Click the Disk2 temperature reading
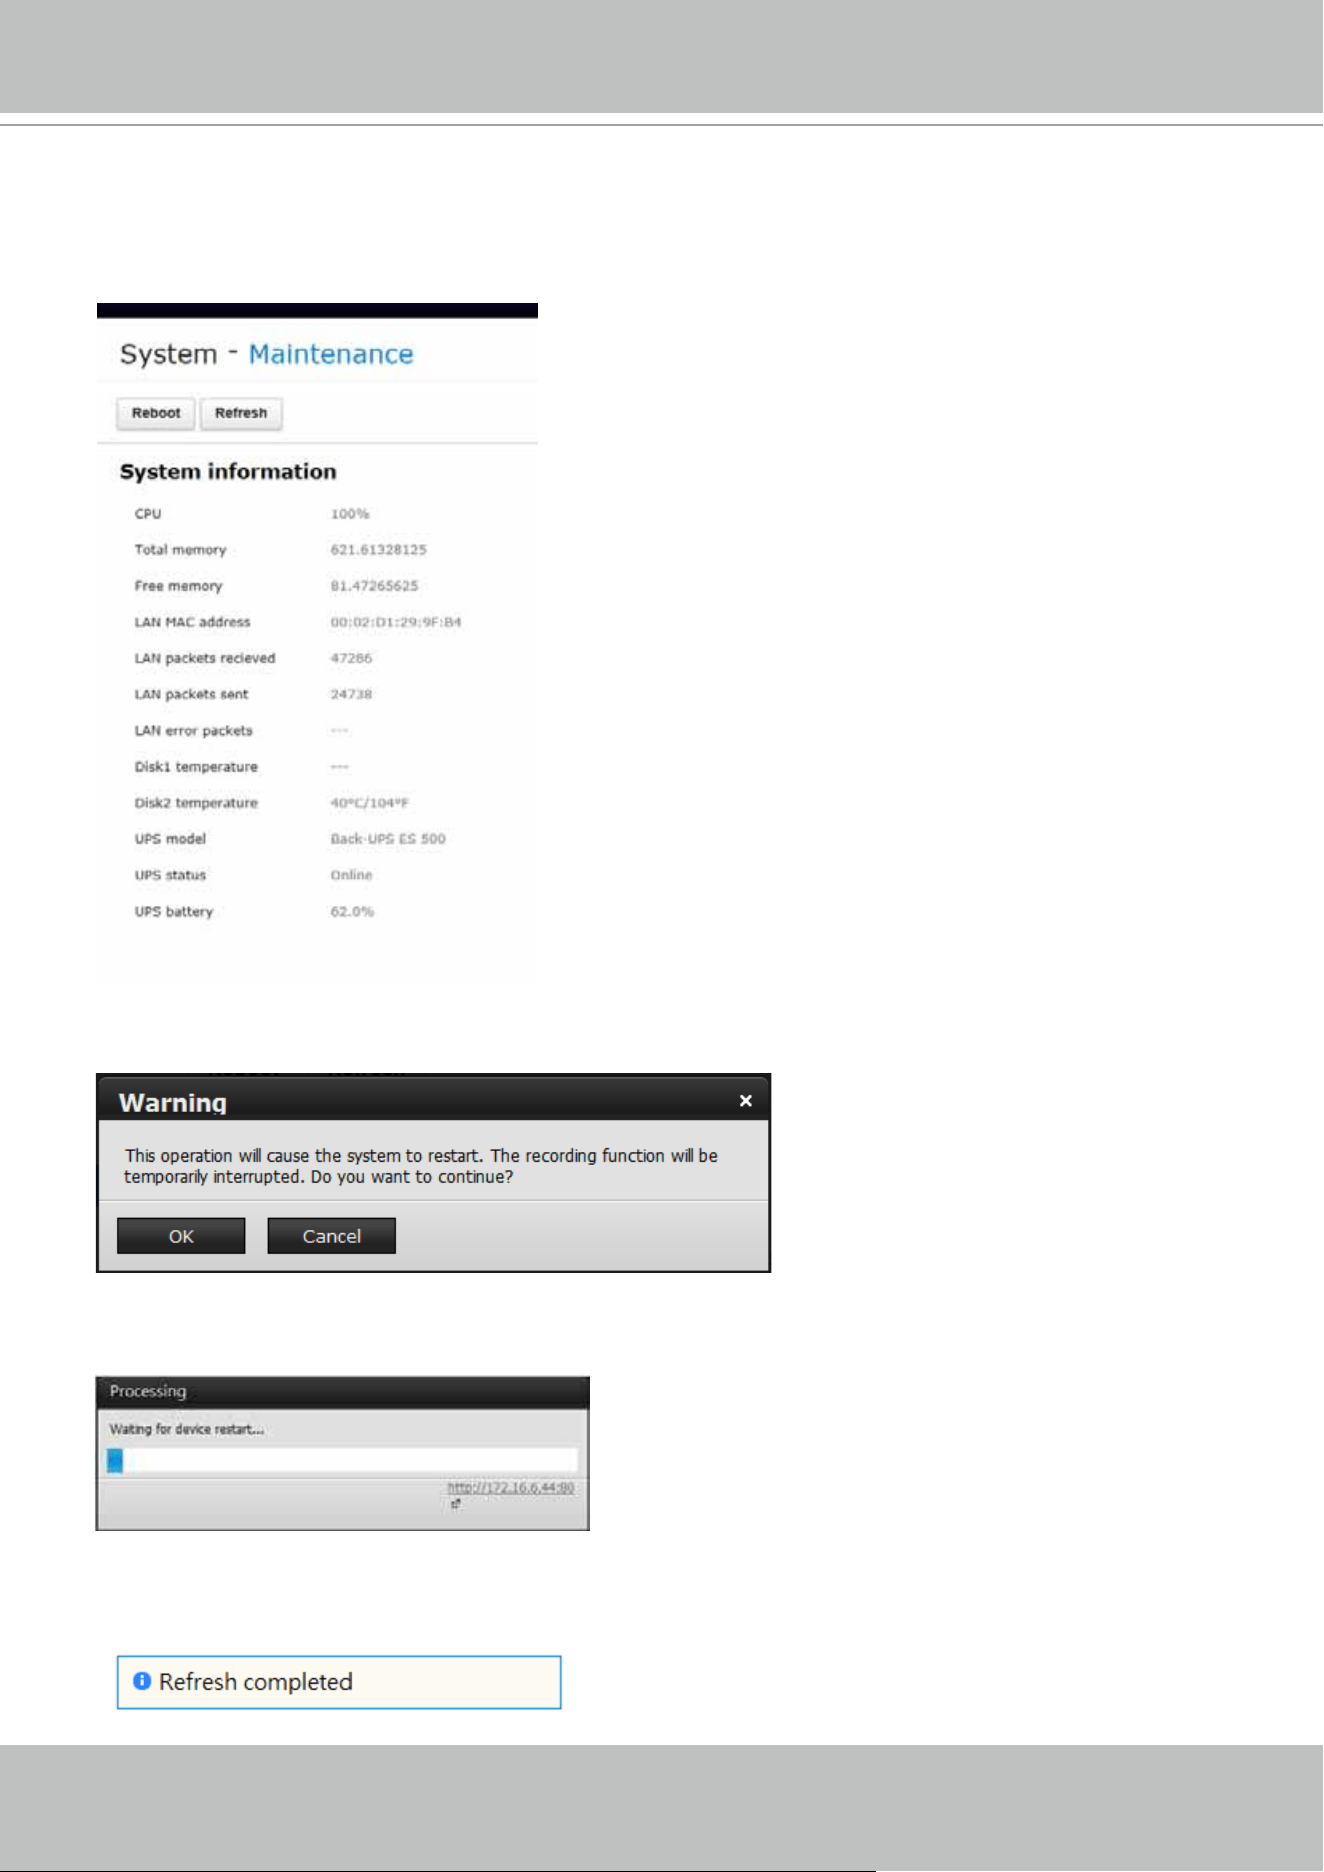 tap(370, 803)
